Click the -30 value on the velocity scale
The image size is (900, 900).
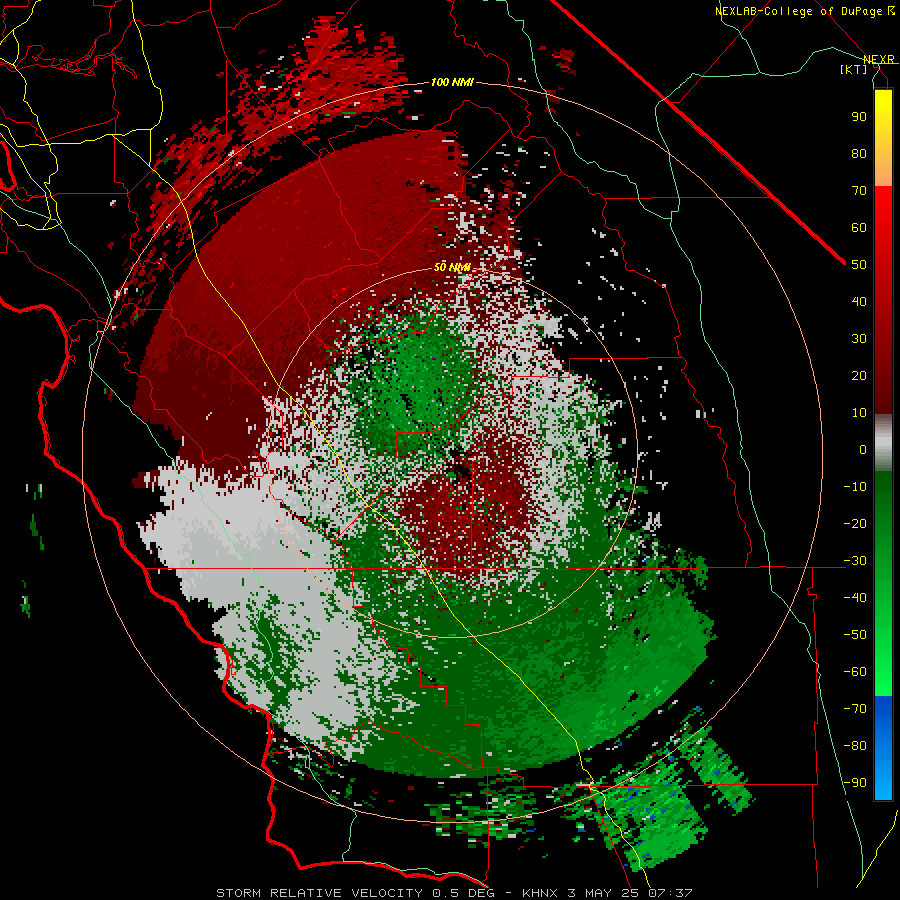tap(855, 560)
